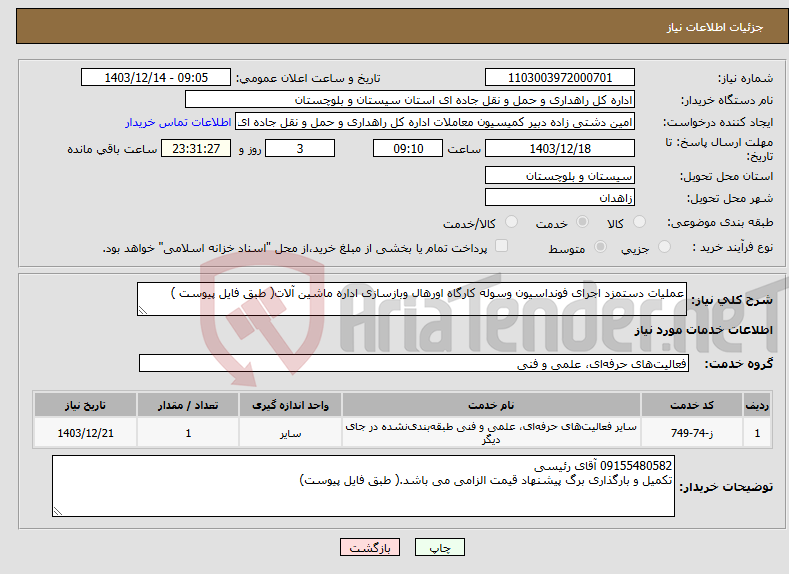Viewport: 789px width, 574px height.
Task: Click the شماره نیاز label
Action: pos(745,78)
